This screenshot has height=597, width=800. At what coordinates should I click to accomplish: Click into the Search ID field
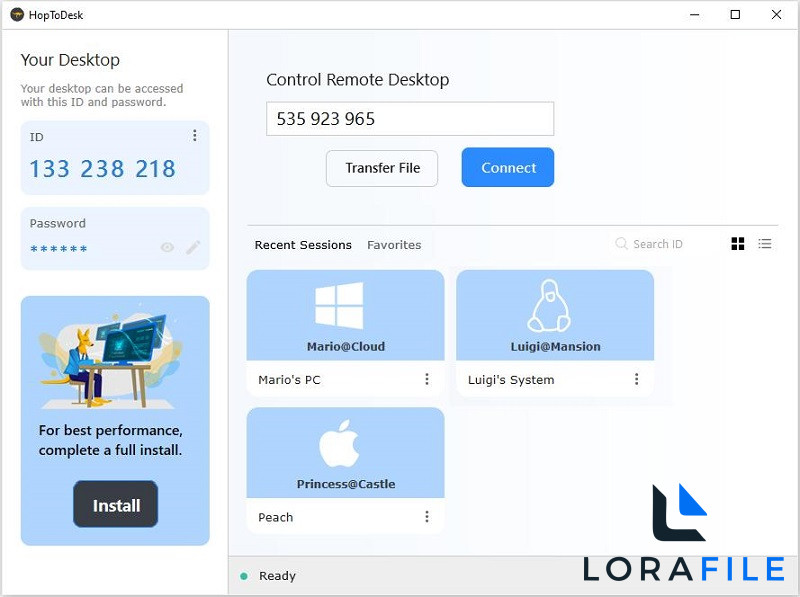coord(658,244)
